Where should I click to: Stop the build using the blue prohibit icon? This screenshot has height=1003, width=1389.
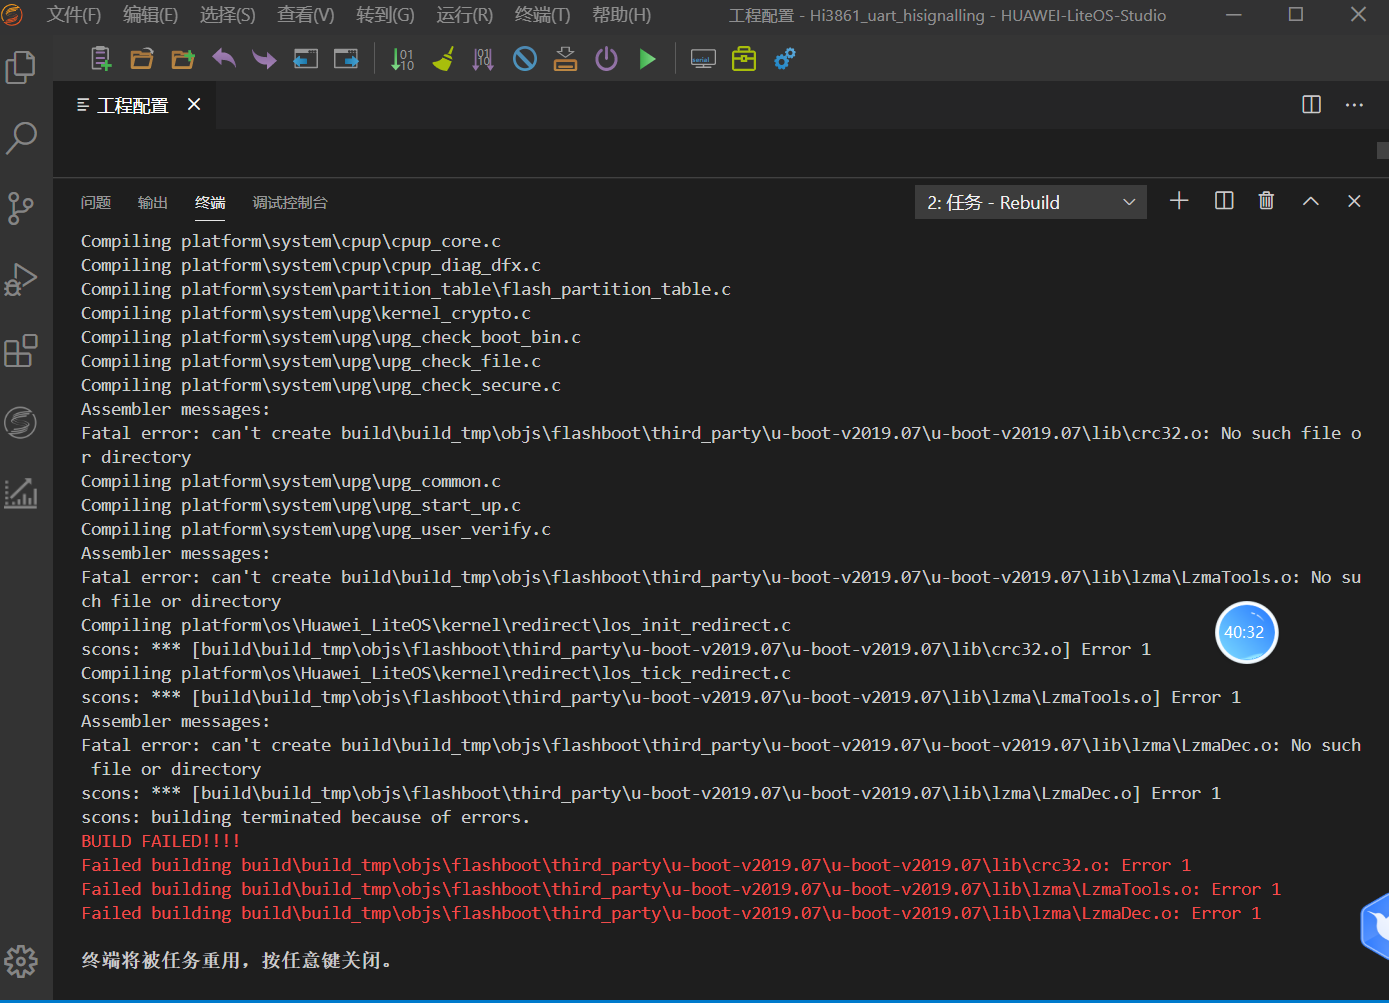click(524, 58)
